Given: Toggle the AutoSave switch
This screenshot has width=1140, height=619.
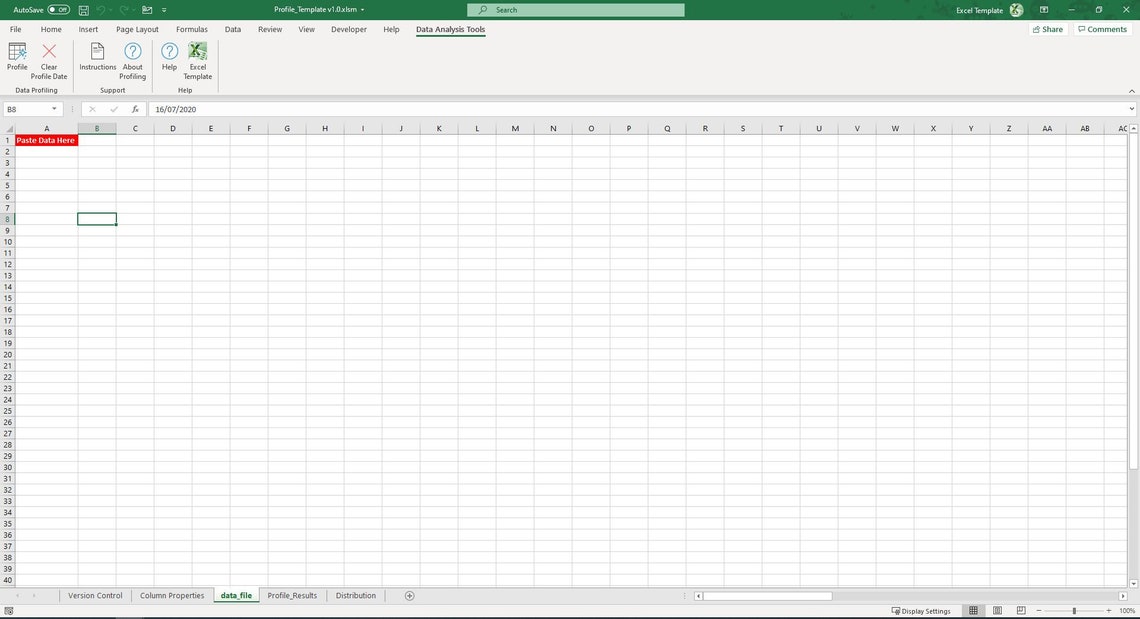Looking at the screenshot, I should [58, 10].
